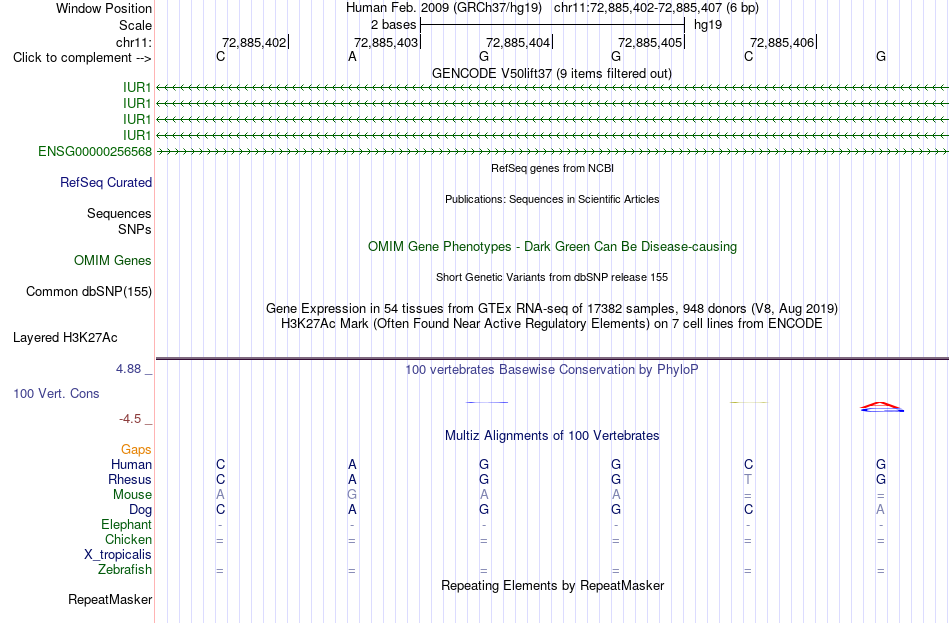Click the 'Zebrafish' species row label
The width and height of the screenshot is (950, 623).
125,570
